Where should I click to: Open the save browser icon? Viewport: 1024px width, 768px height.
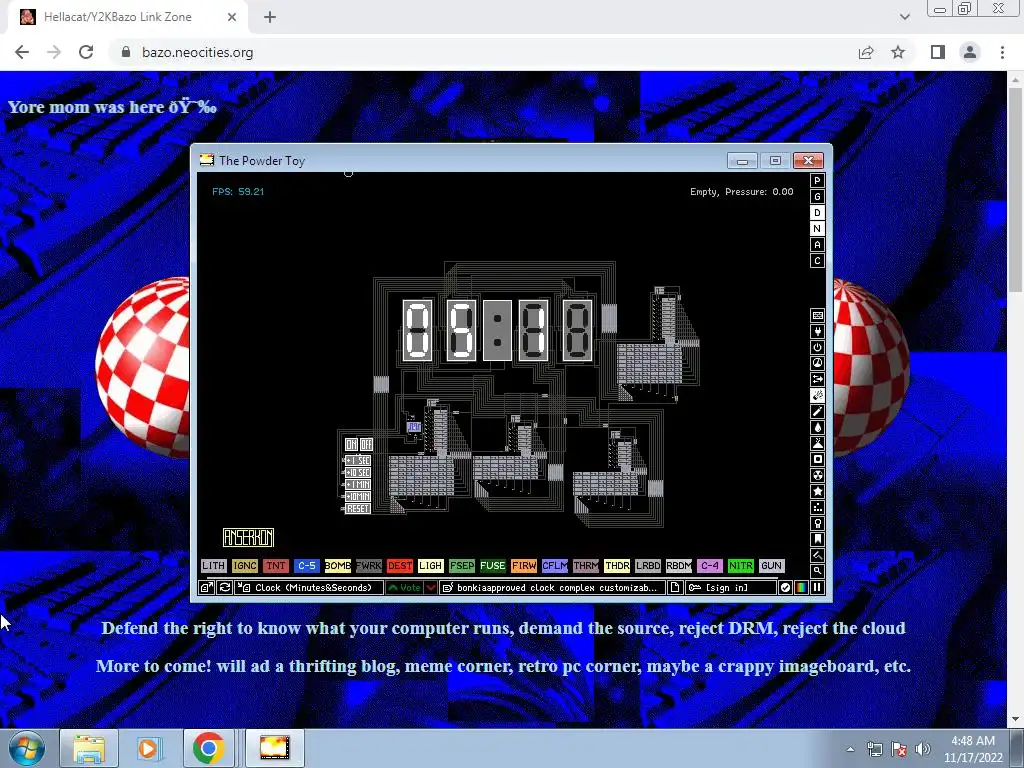coord(206,588)
